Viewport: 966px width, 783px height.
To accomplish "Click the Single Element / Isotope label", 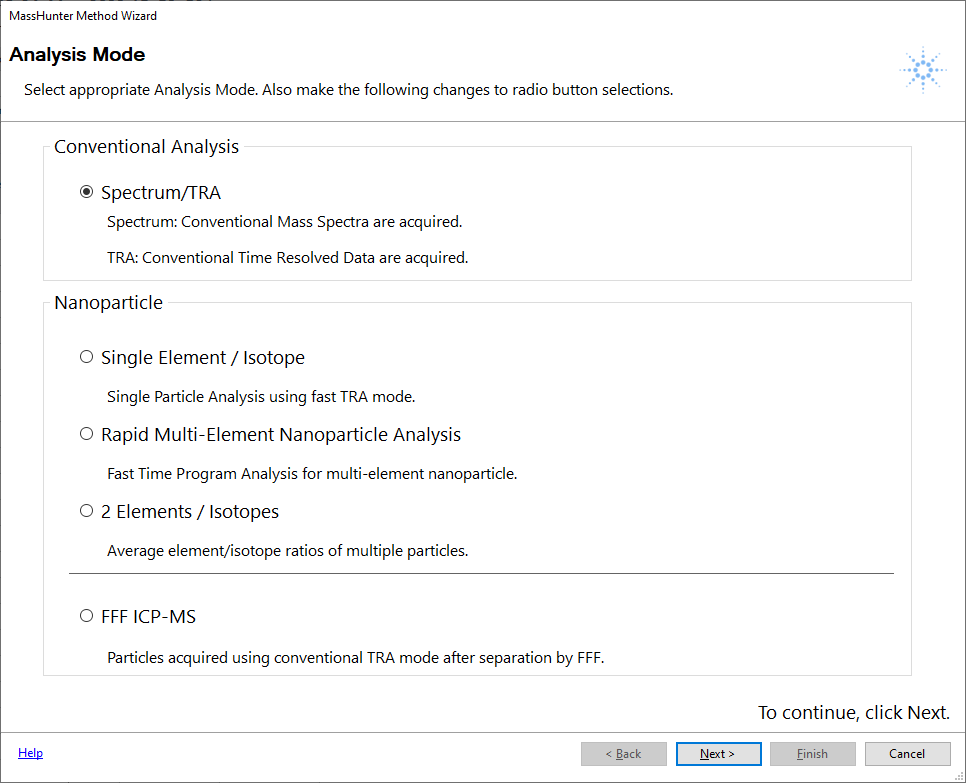I will (x=203, y=357).
